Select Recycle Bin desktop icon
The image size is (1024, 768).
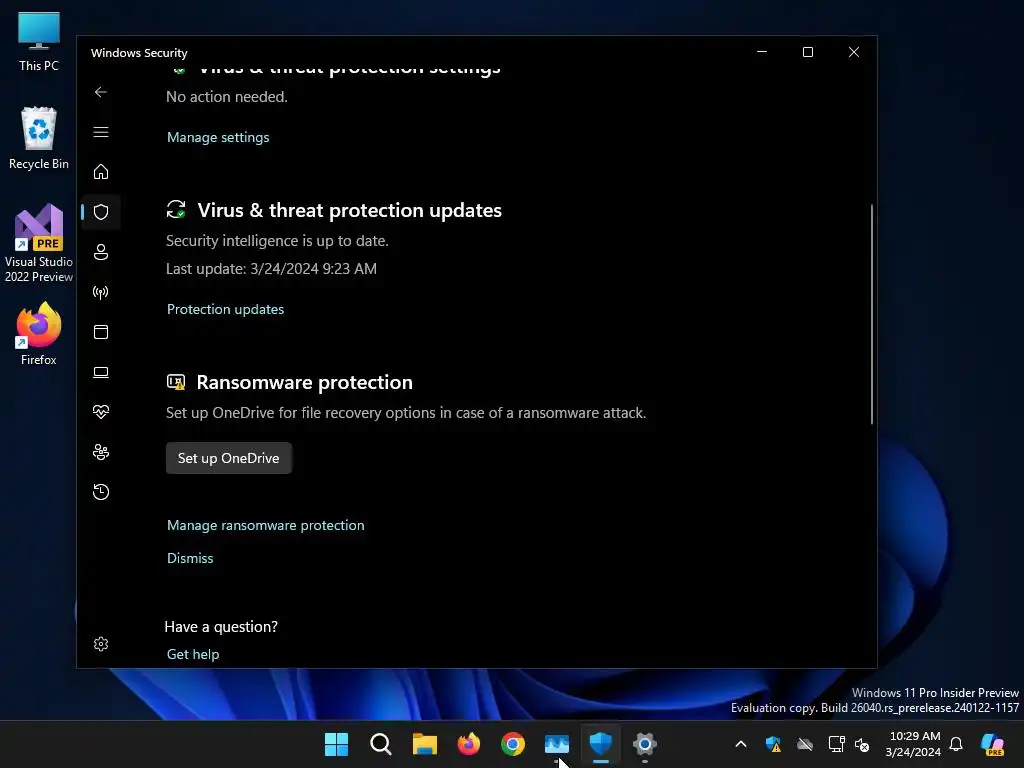click(x=39, y=138)
